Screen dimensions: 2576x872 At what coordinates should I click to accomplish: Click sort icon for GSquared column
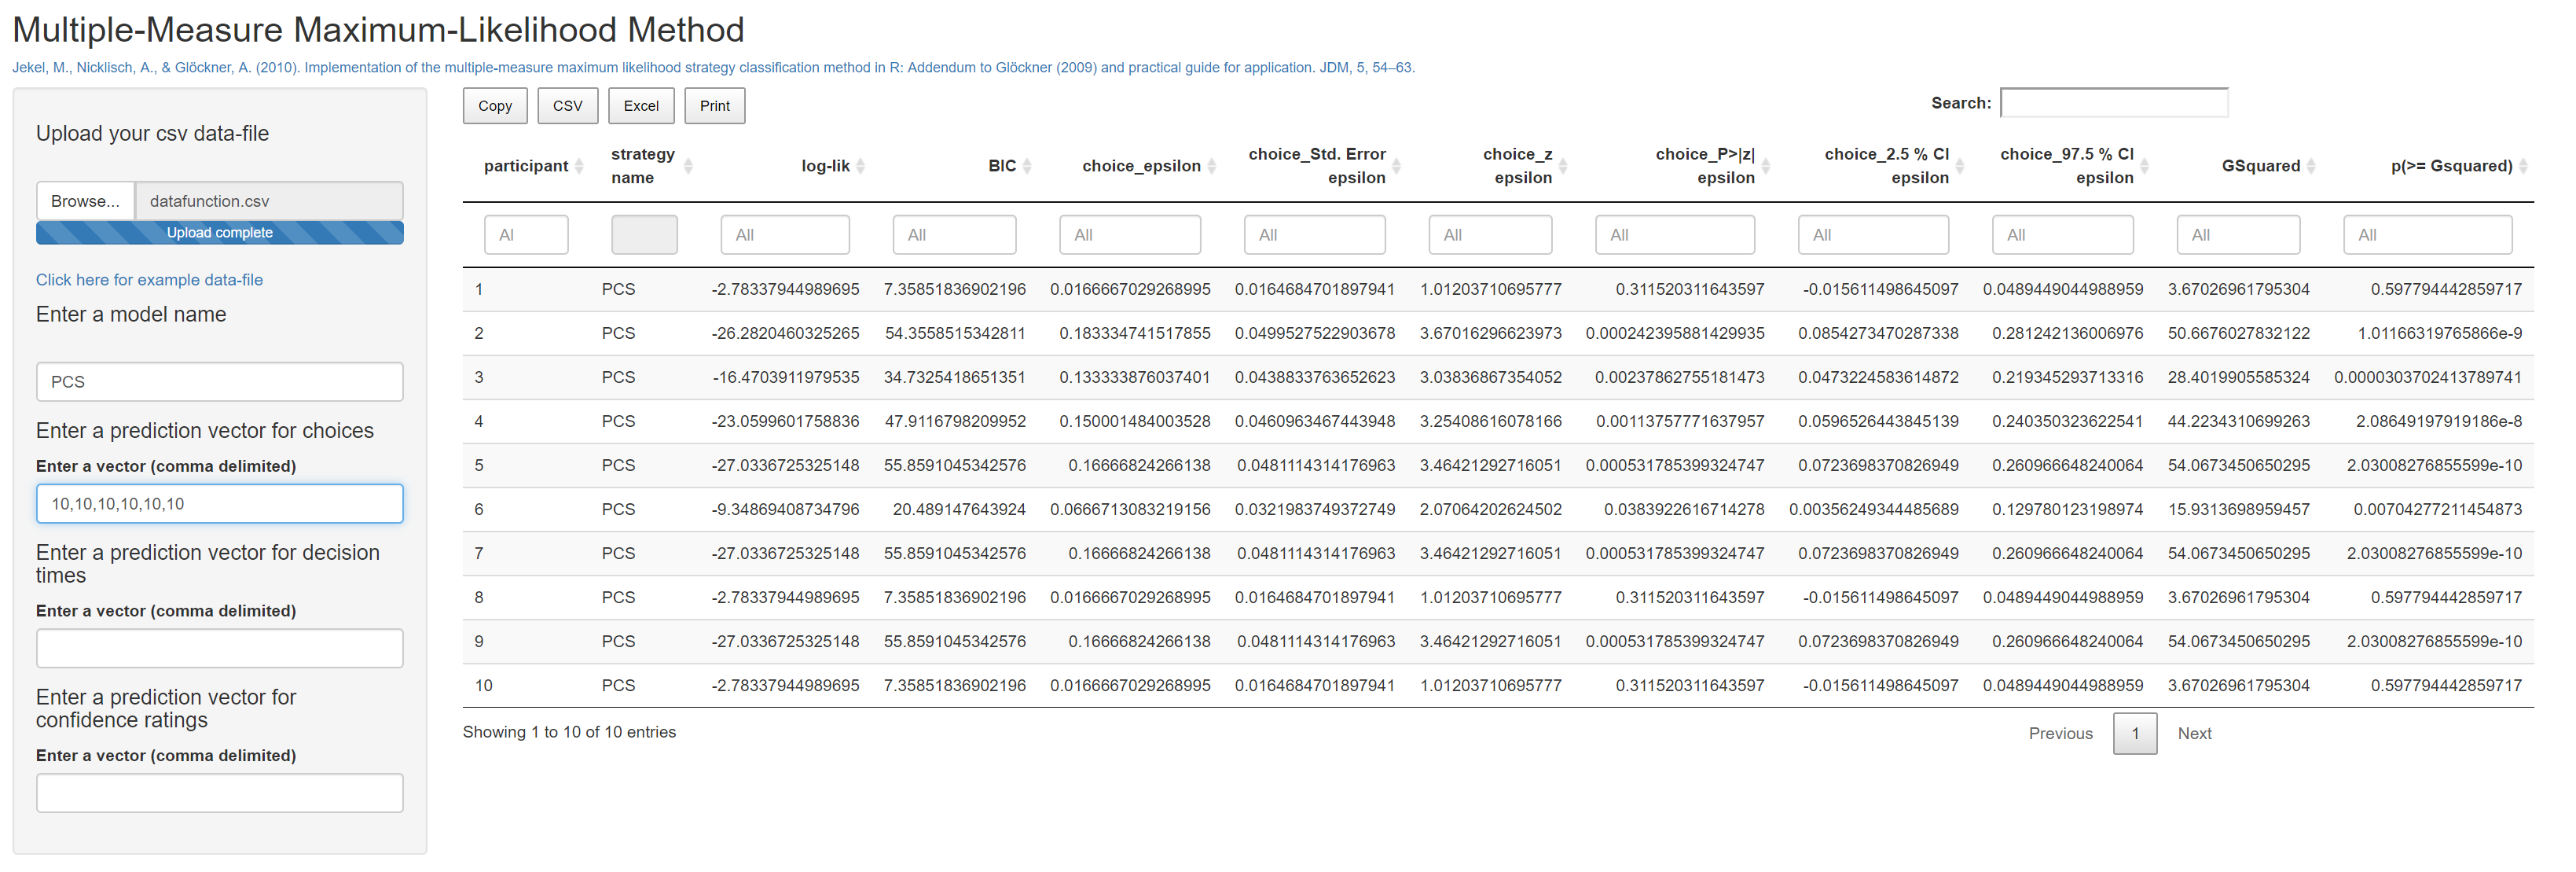point(2311,166)
